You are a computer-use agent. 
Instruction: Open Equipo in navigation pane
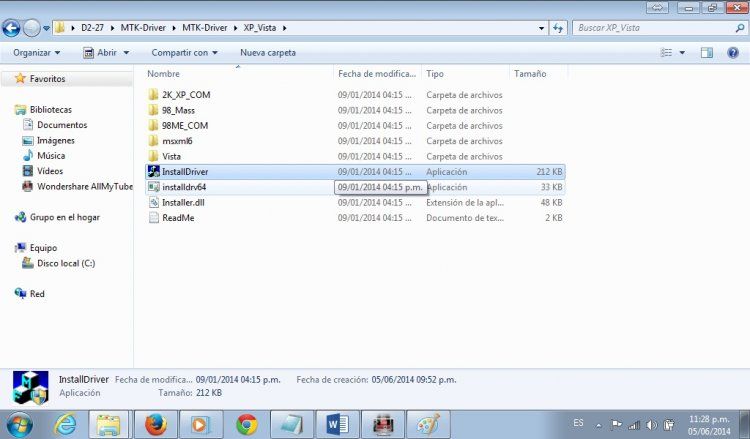point(43,248)
